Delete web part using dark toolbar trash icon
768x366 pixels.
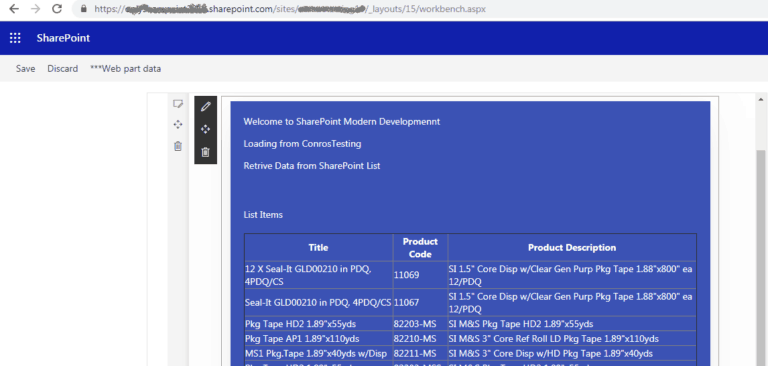(x=206, y=152)
